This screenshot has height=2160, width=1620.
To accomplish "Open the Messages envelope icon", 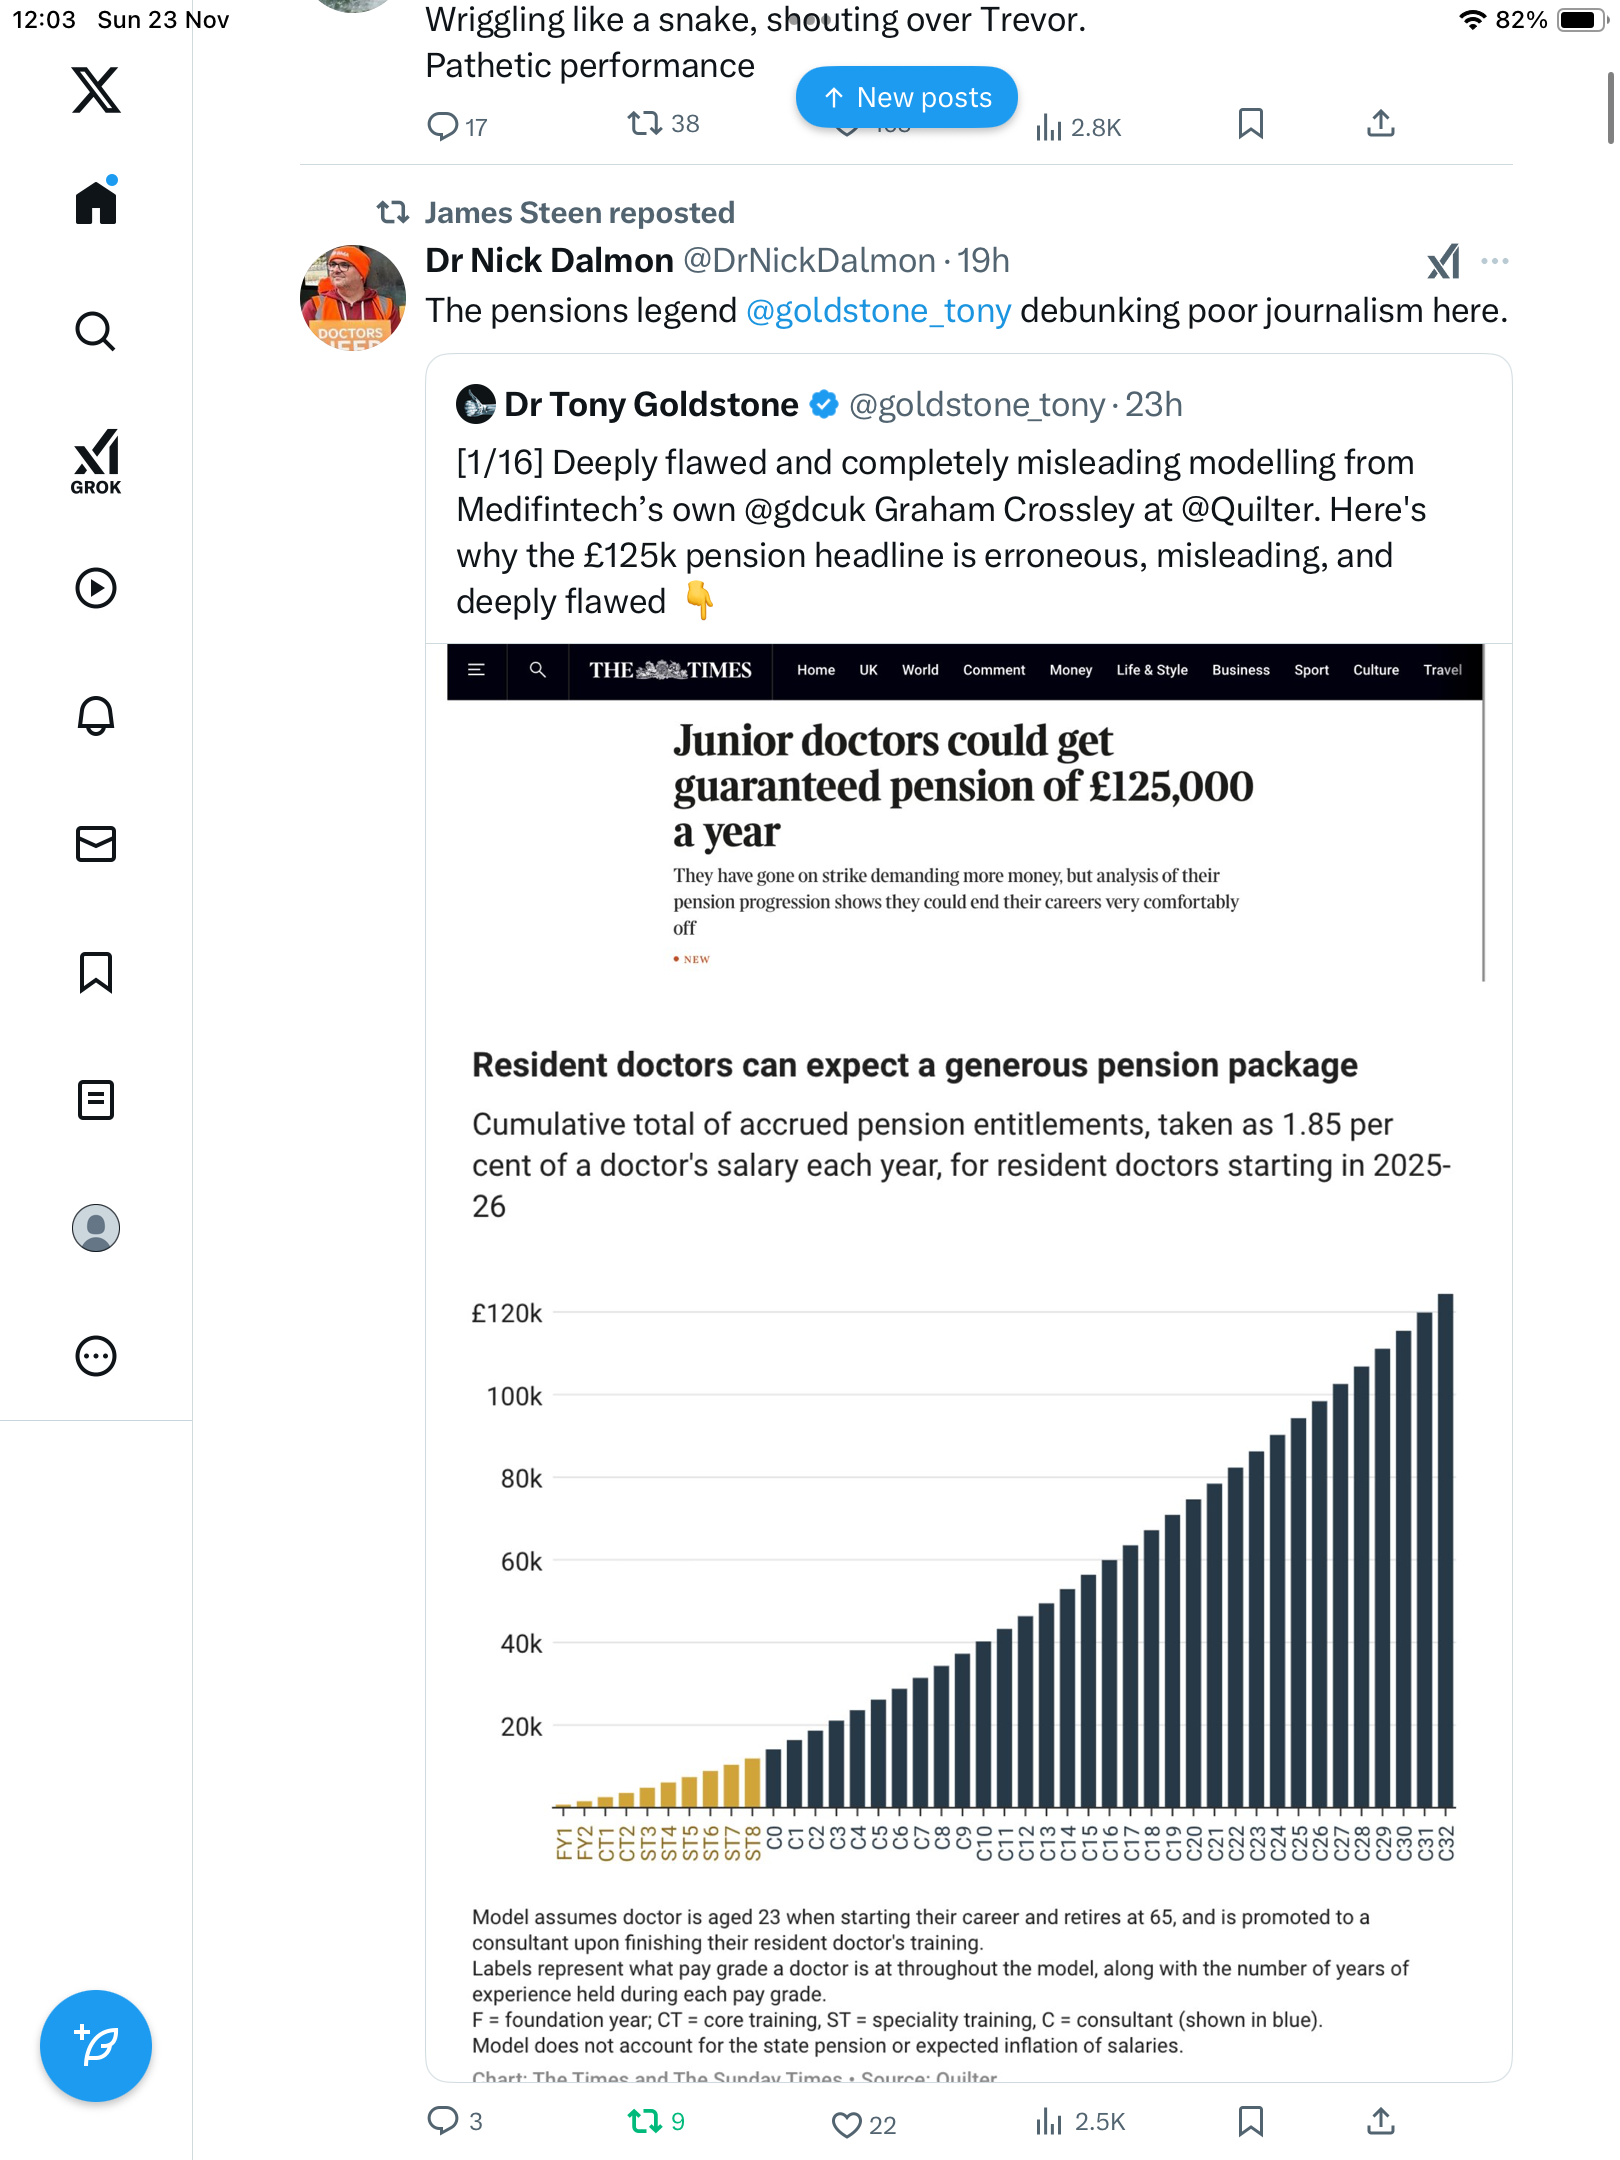I will pos(96,844).
